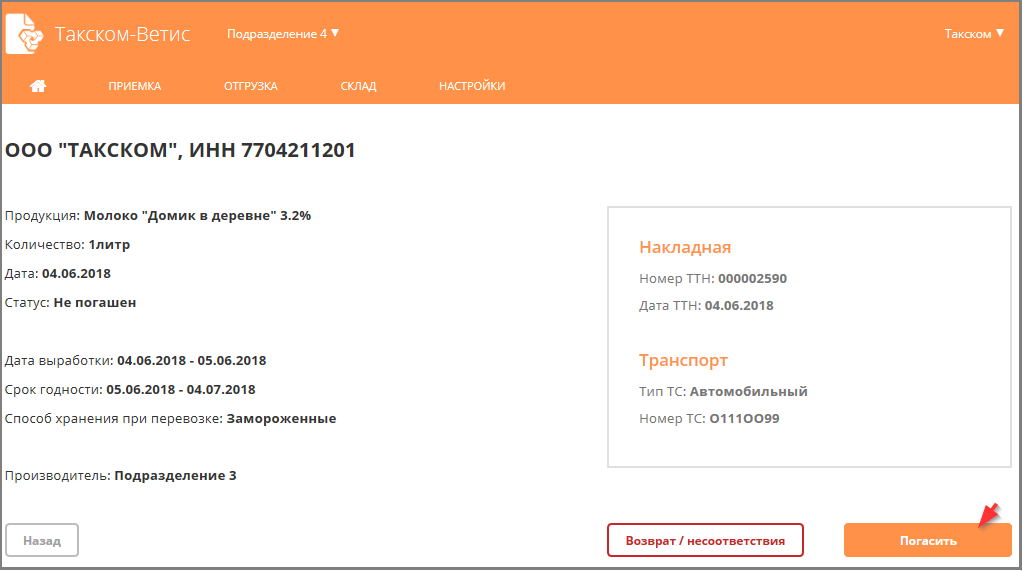
Task: Select status value Не погашен
Action: click(95, 302)
